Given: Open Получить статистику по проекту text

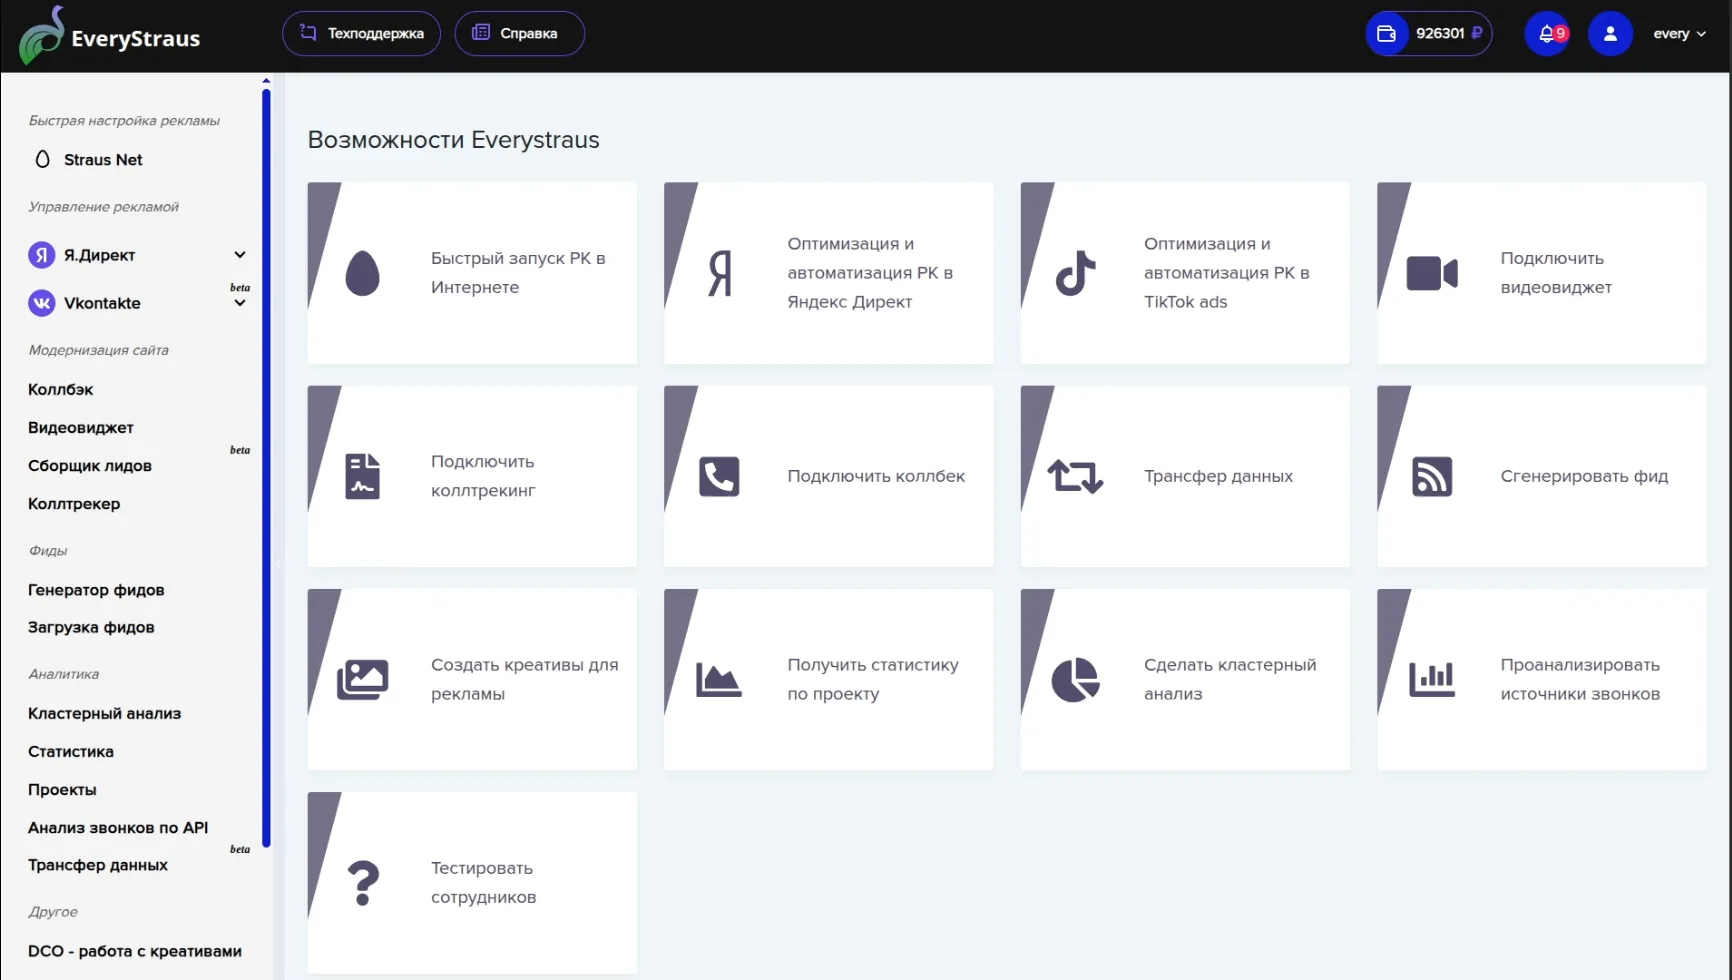Looking at the screenshot, I should coord(873,680).
